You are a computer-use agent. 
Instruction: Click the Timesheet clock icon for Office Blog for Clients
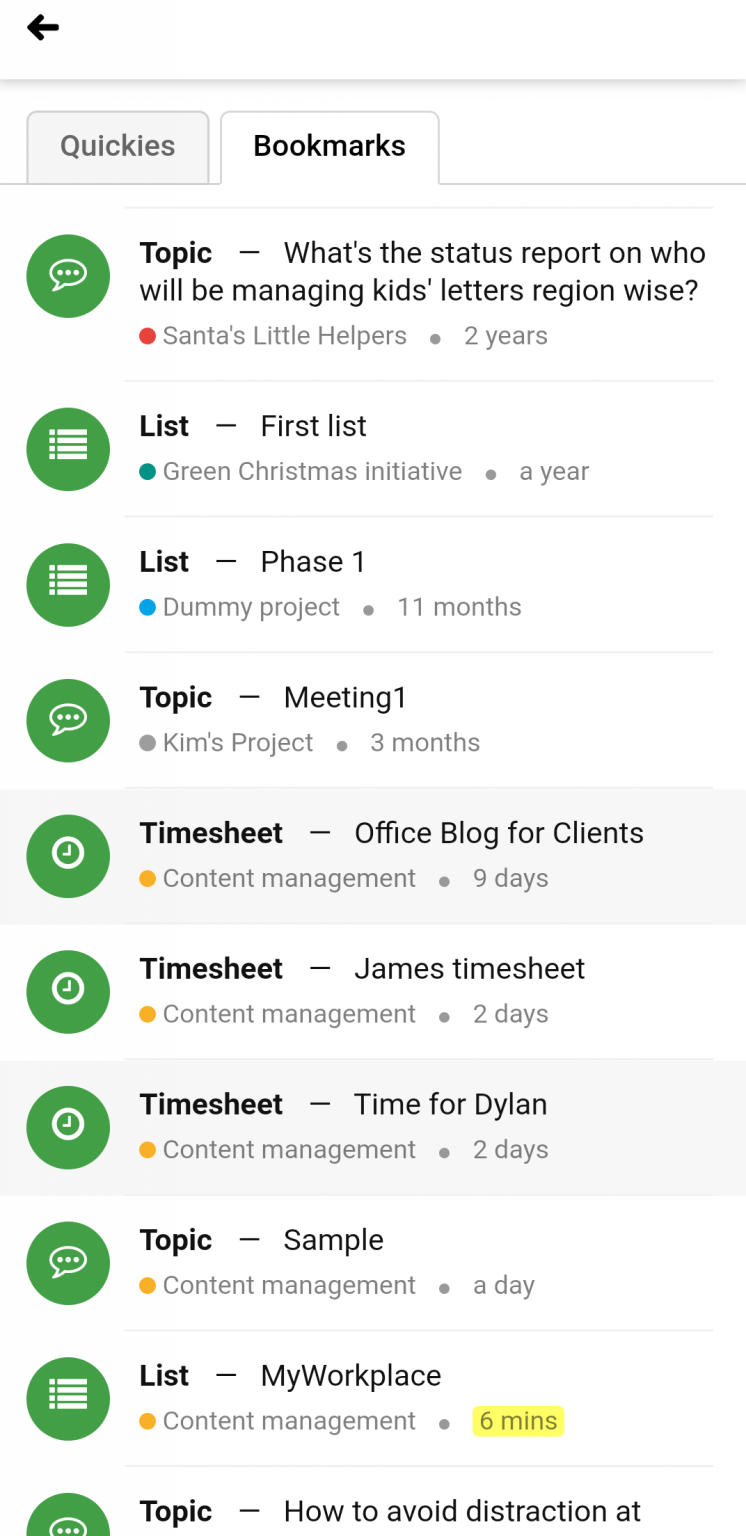coord(67,856)
